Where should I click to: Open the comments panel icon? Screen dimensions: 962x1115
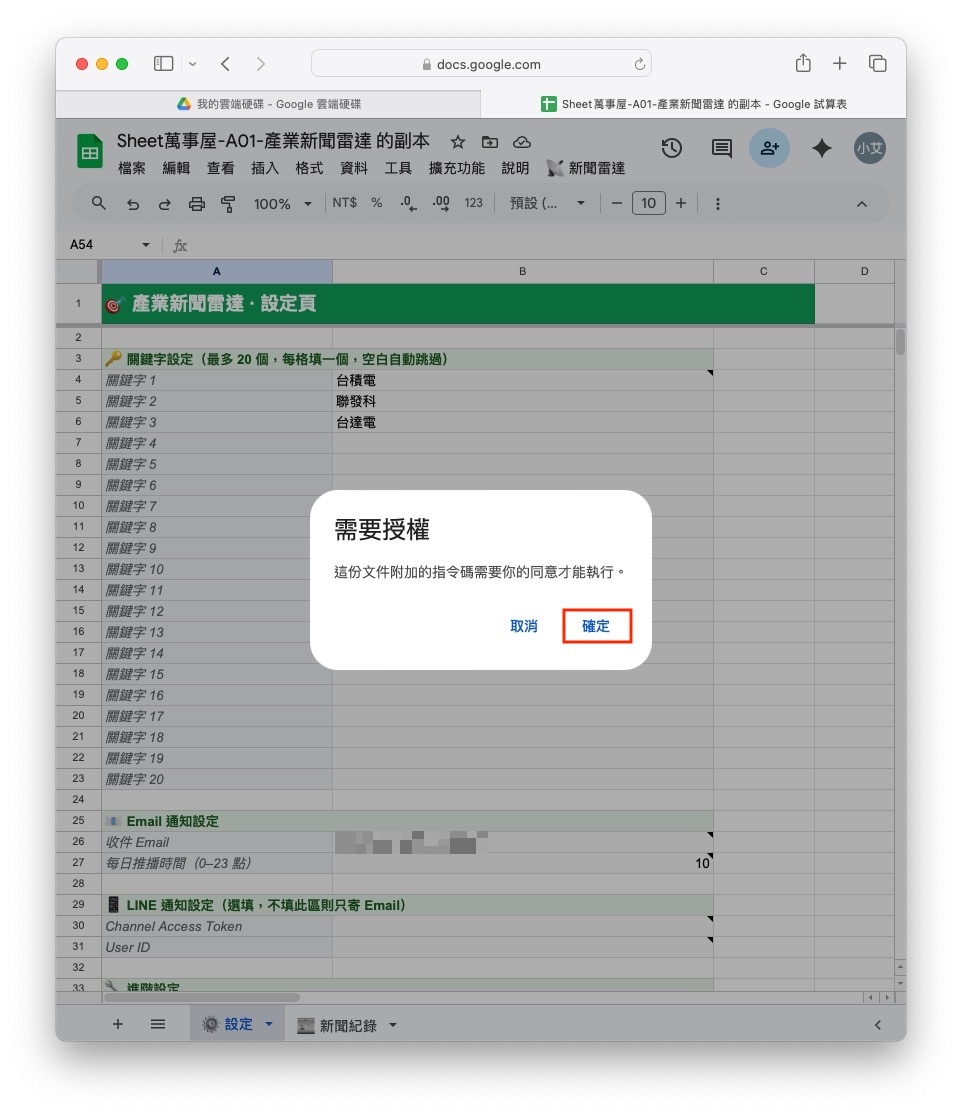pyautogui.click(x=722, y=148)
